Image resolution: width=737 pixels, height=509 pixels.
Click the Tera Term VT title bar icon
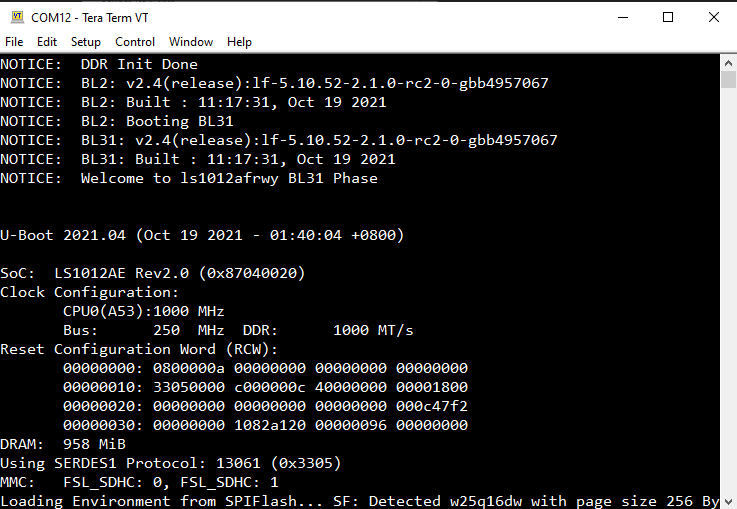click(x=16, y=17)
